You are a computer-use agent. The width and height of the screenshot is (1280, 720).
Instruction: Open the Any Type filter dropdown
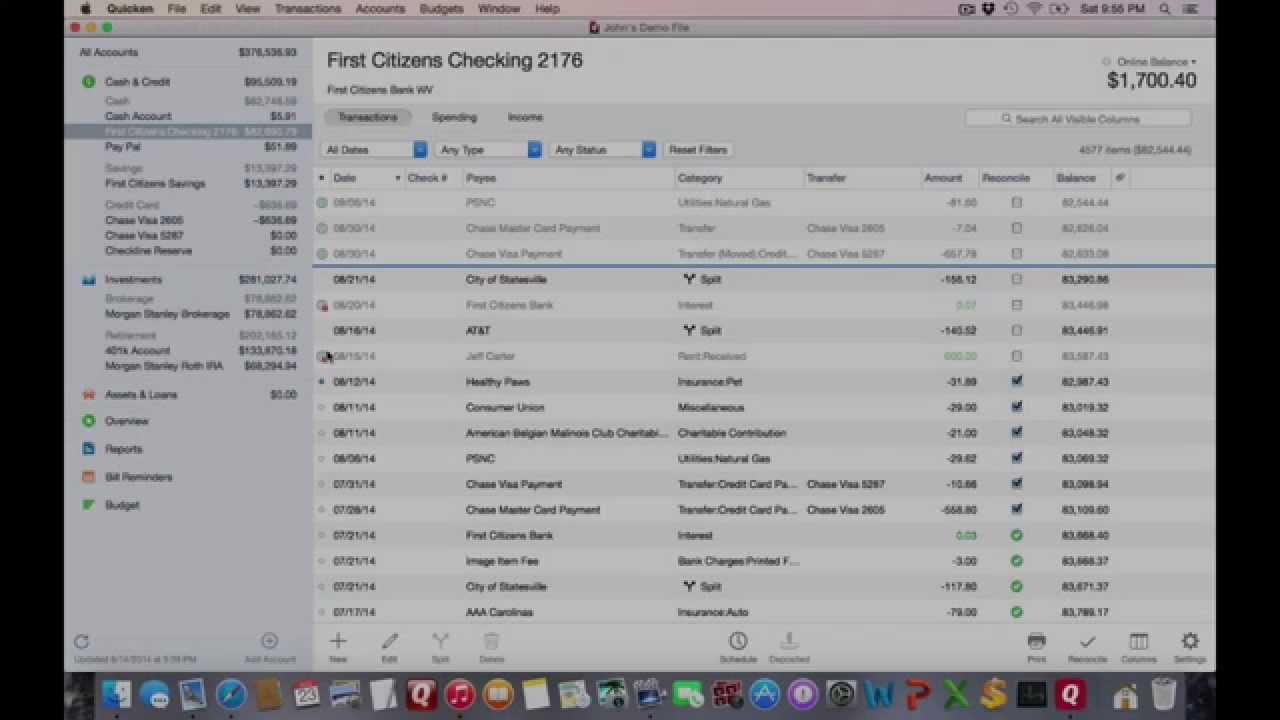point(489,150)
